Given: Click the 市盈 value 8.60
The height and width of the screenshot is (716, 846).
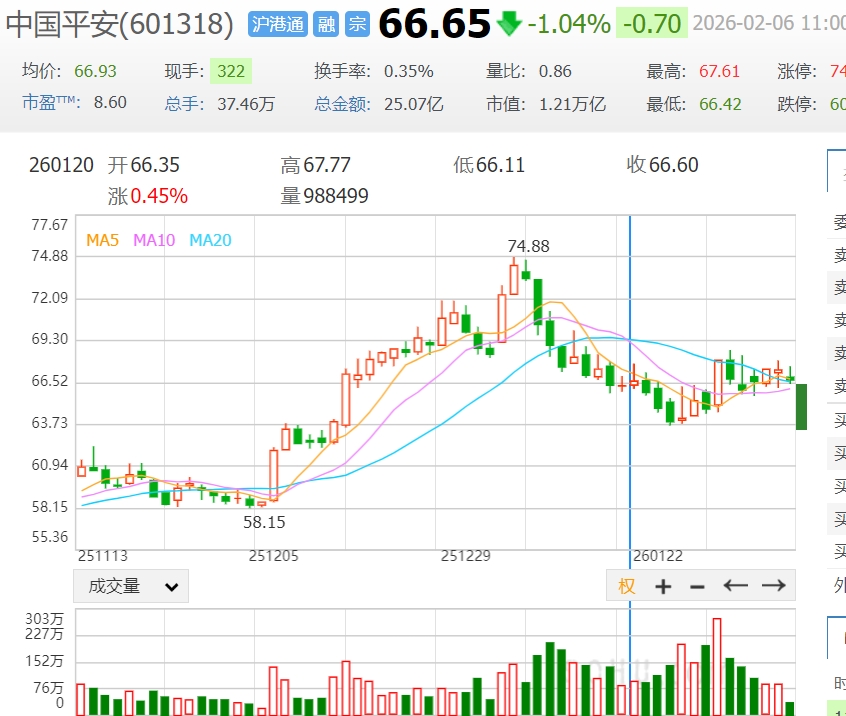Looking at the screenshot, I should [110, 103].
